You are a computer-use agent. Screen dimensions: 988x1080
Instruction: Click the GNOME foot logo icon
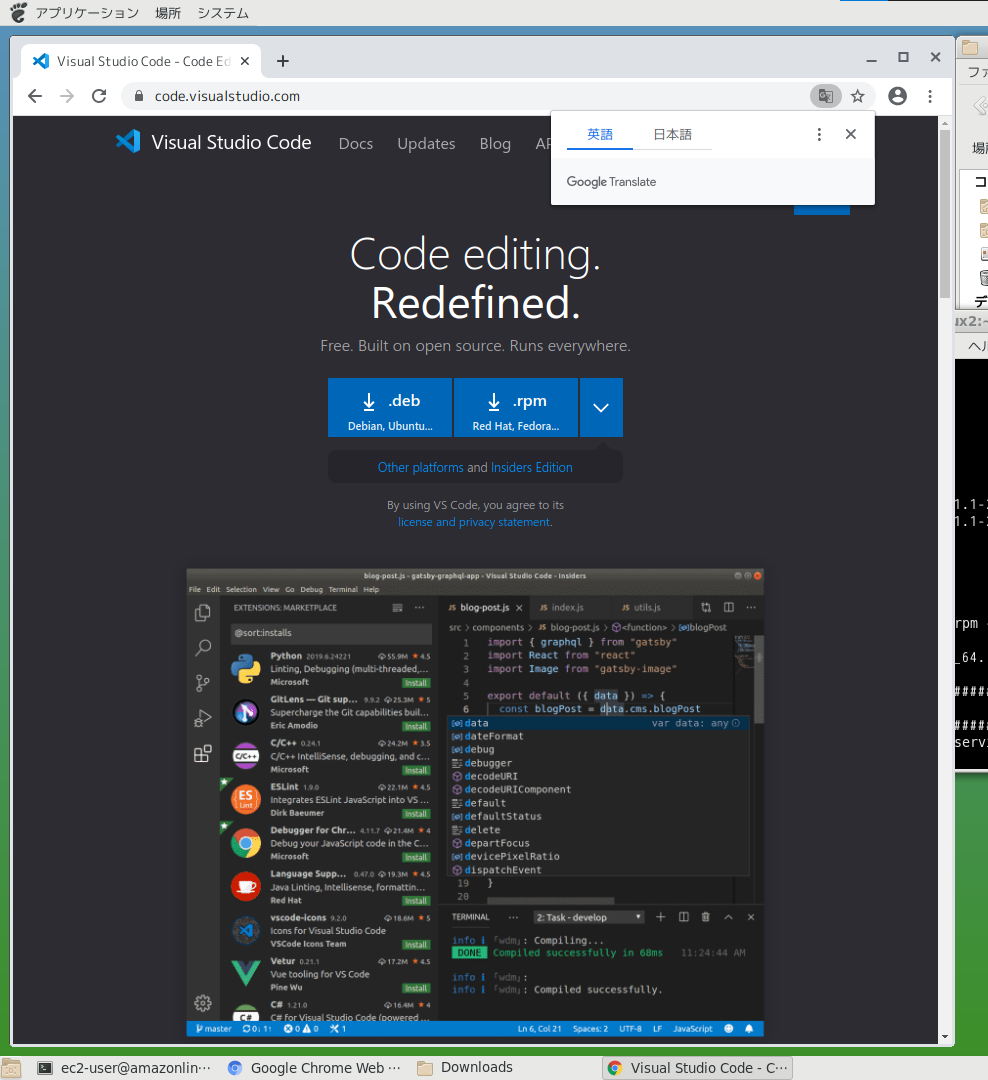tap(18, 12)
